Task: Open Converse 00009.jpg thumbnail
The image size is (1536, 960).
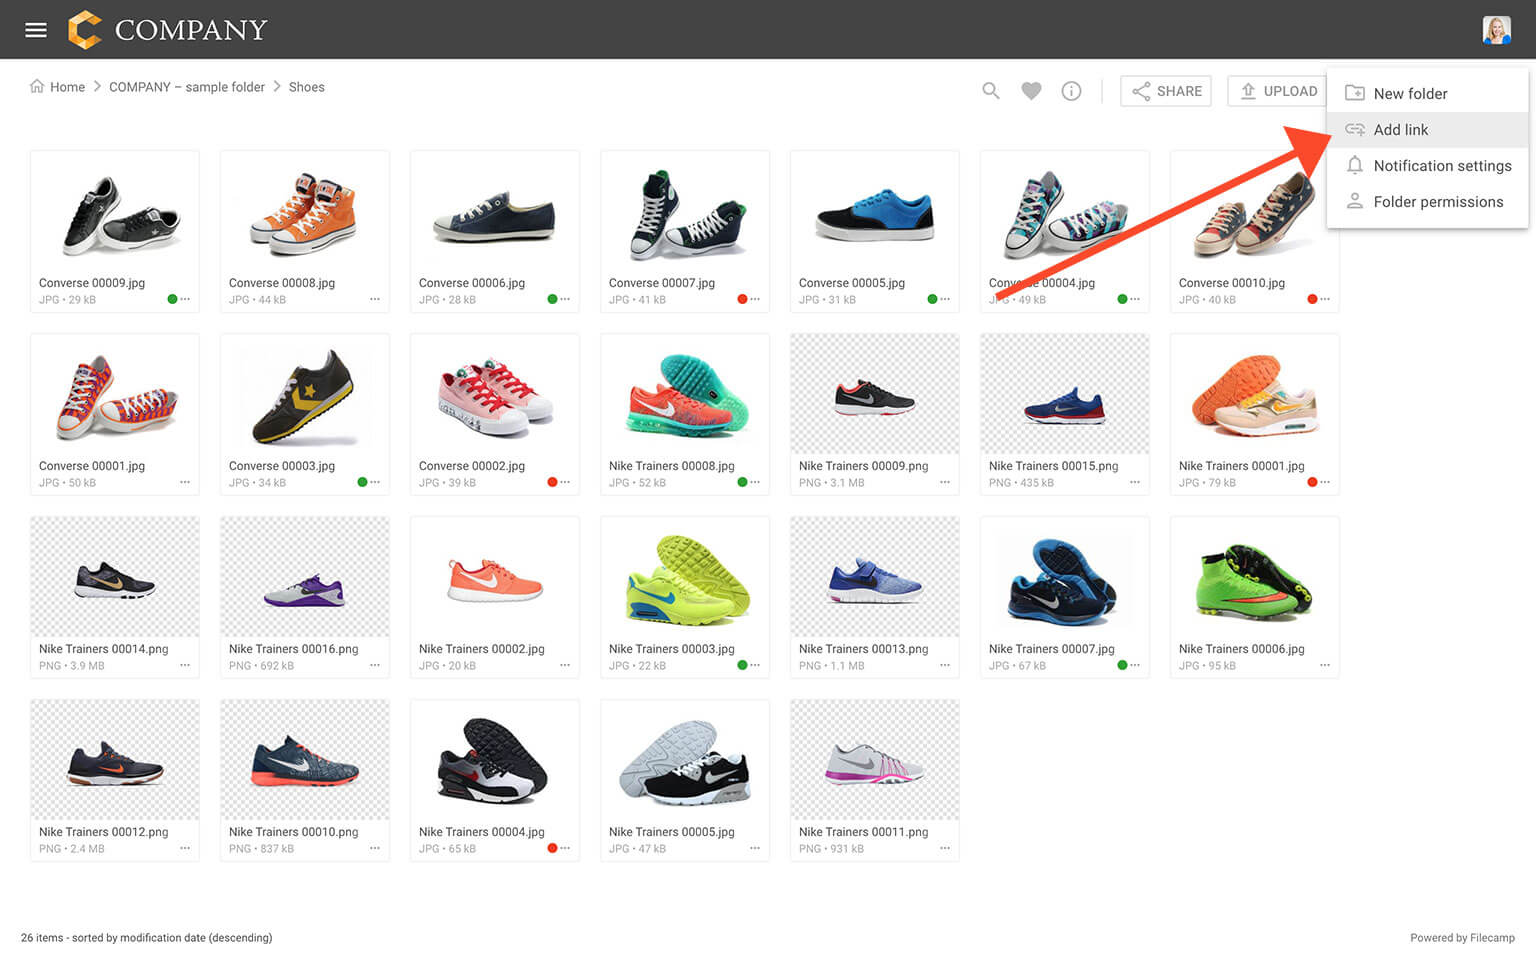Action: point(115,211)
